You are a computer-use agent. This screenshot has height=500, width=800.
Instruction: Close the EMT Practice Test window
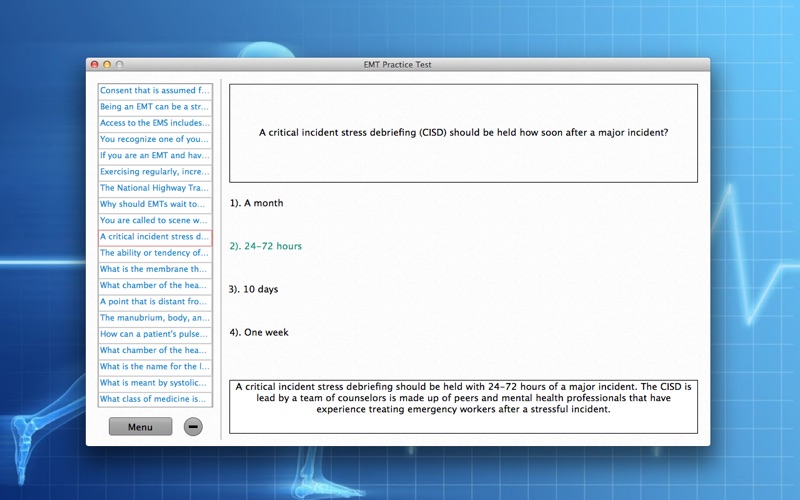[94, 64]
